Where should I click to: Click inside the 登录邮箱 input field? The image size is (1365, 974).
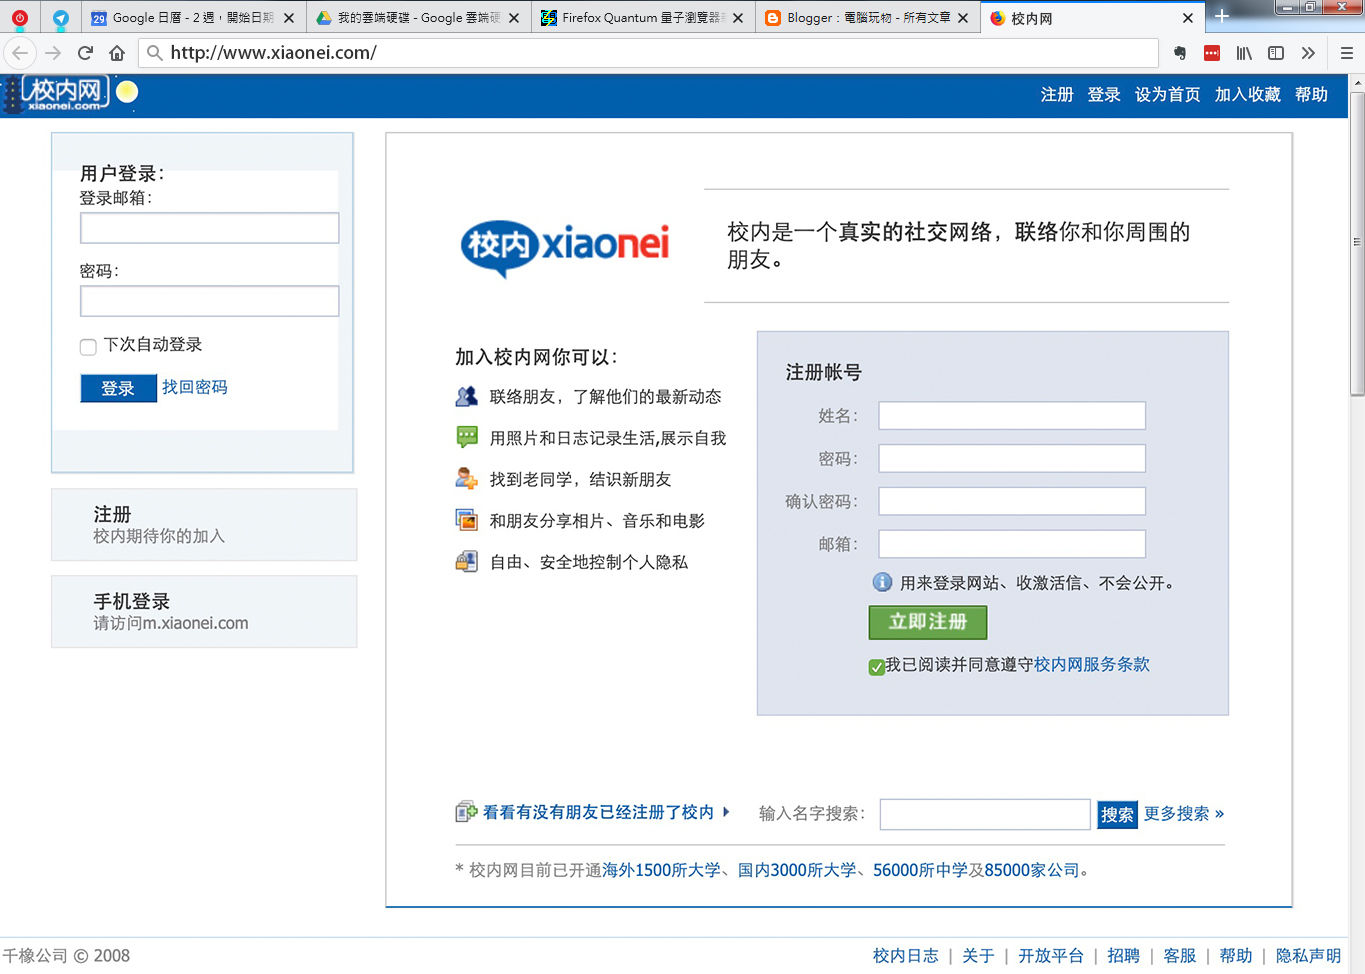(x=209, y=228)
